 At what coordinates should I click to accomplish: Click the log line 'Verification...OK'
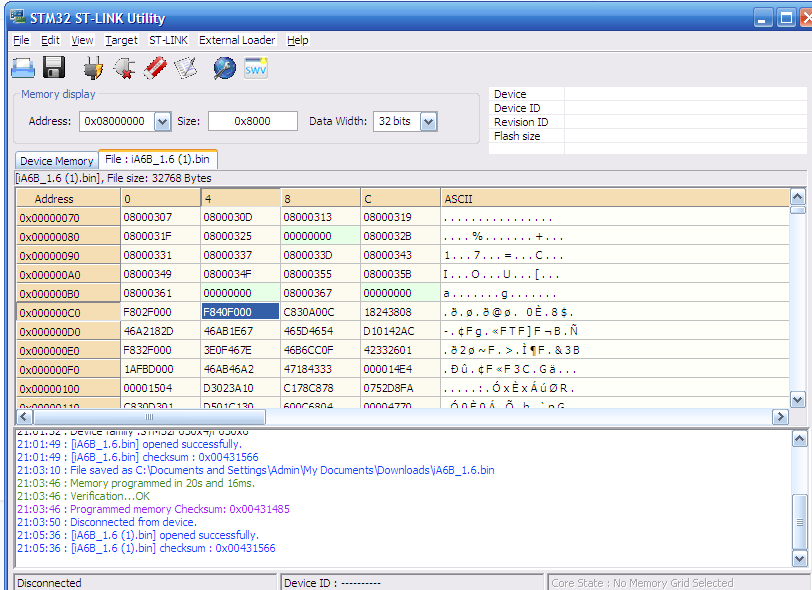pyautogui.click(x=83, y=496)
